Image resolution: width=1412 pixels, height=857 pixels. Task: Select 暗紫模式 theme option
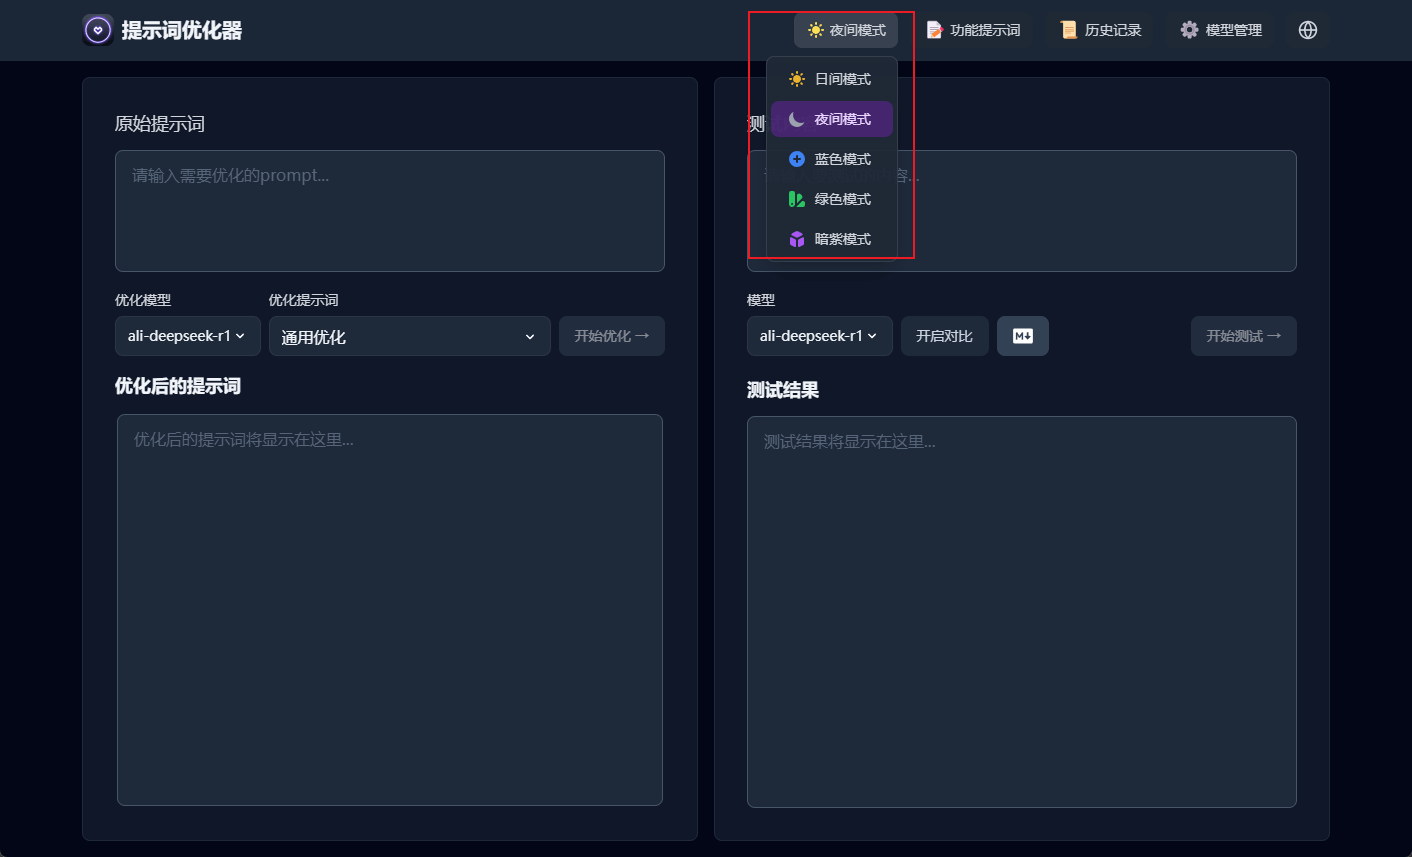click(831, 239)
